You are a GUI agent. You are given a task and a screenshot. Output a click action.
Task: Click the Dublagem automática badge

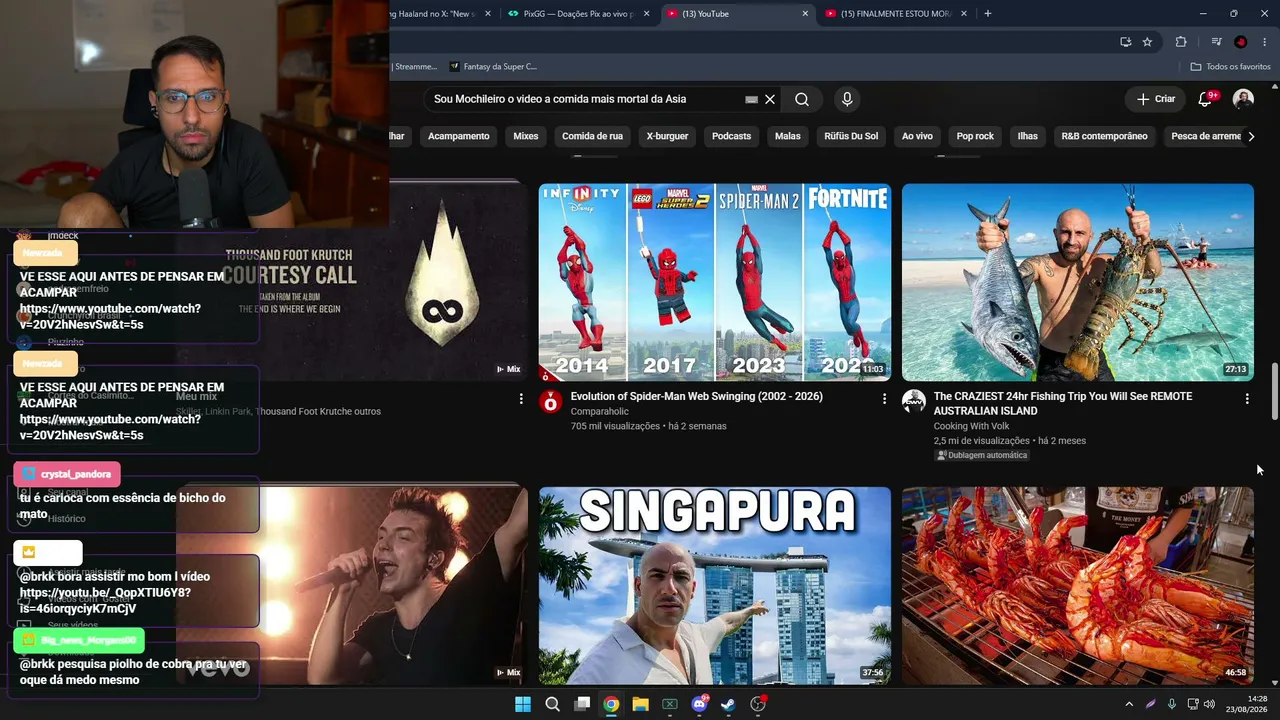pyautogui.click(x=982, y=455)
